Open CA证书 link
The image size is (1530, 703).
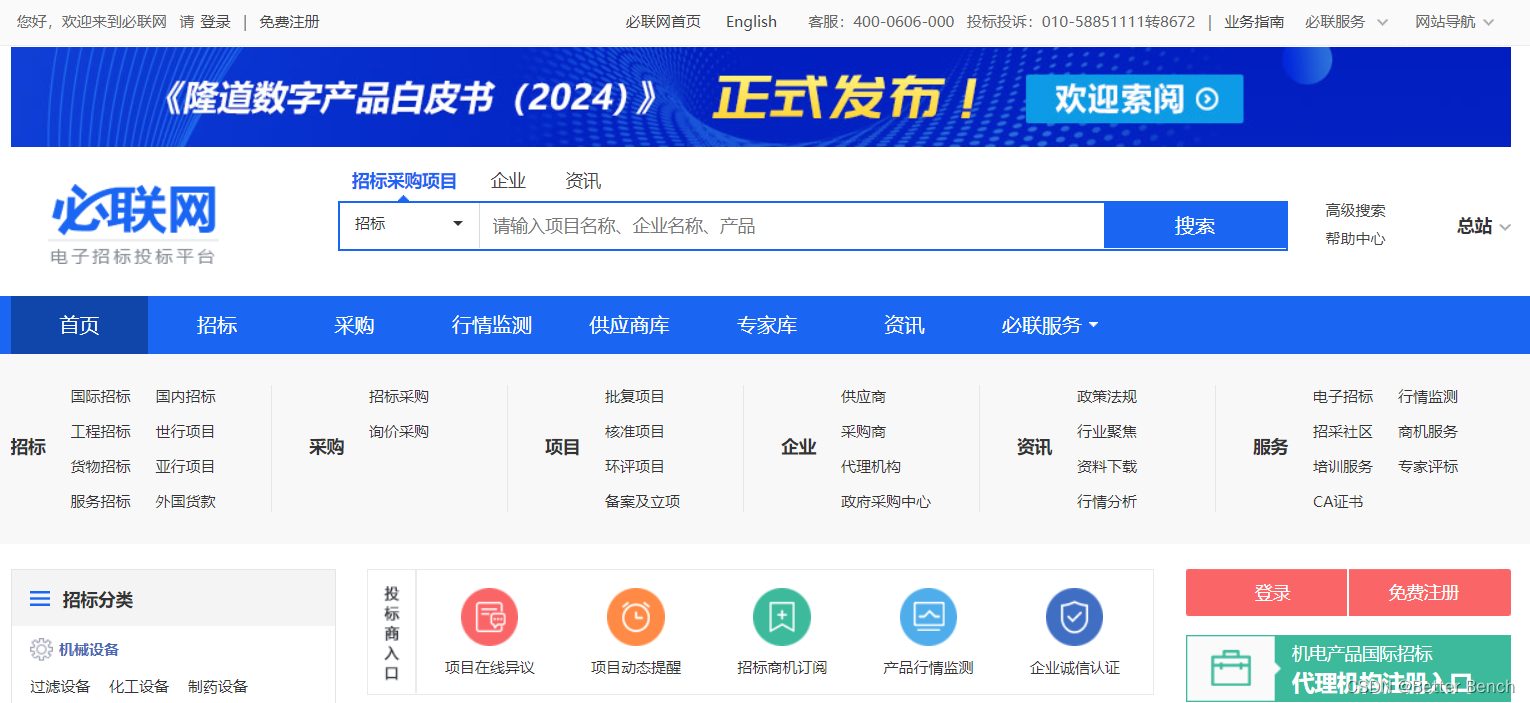coord(1337,502)
